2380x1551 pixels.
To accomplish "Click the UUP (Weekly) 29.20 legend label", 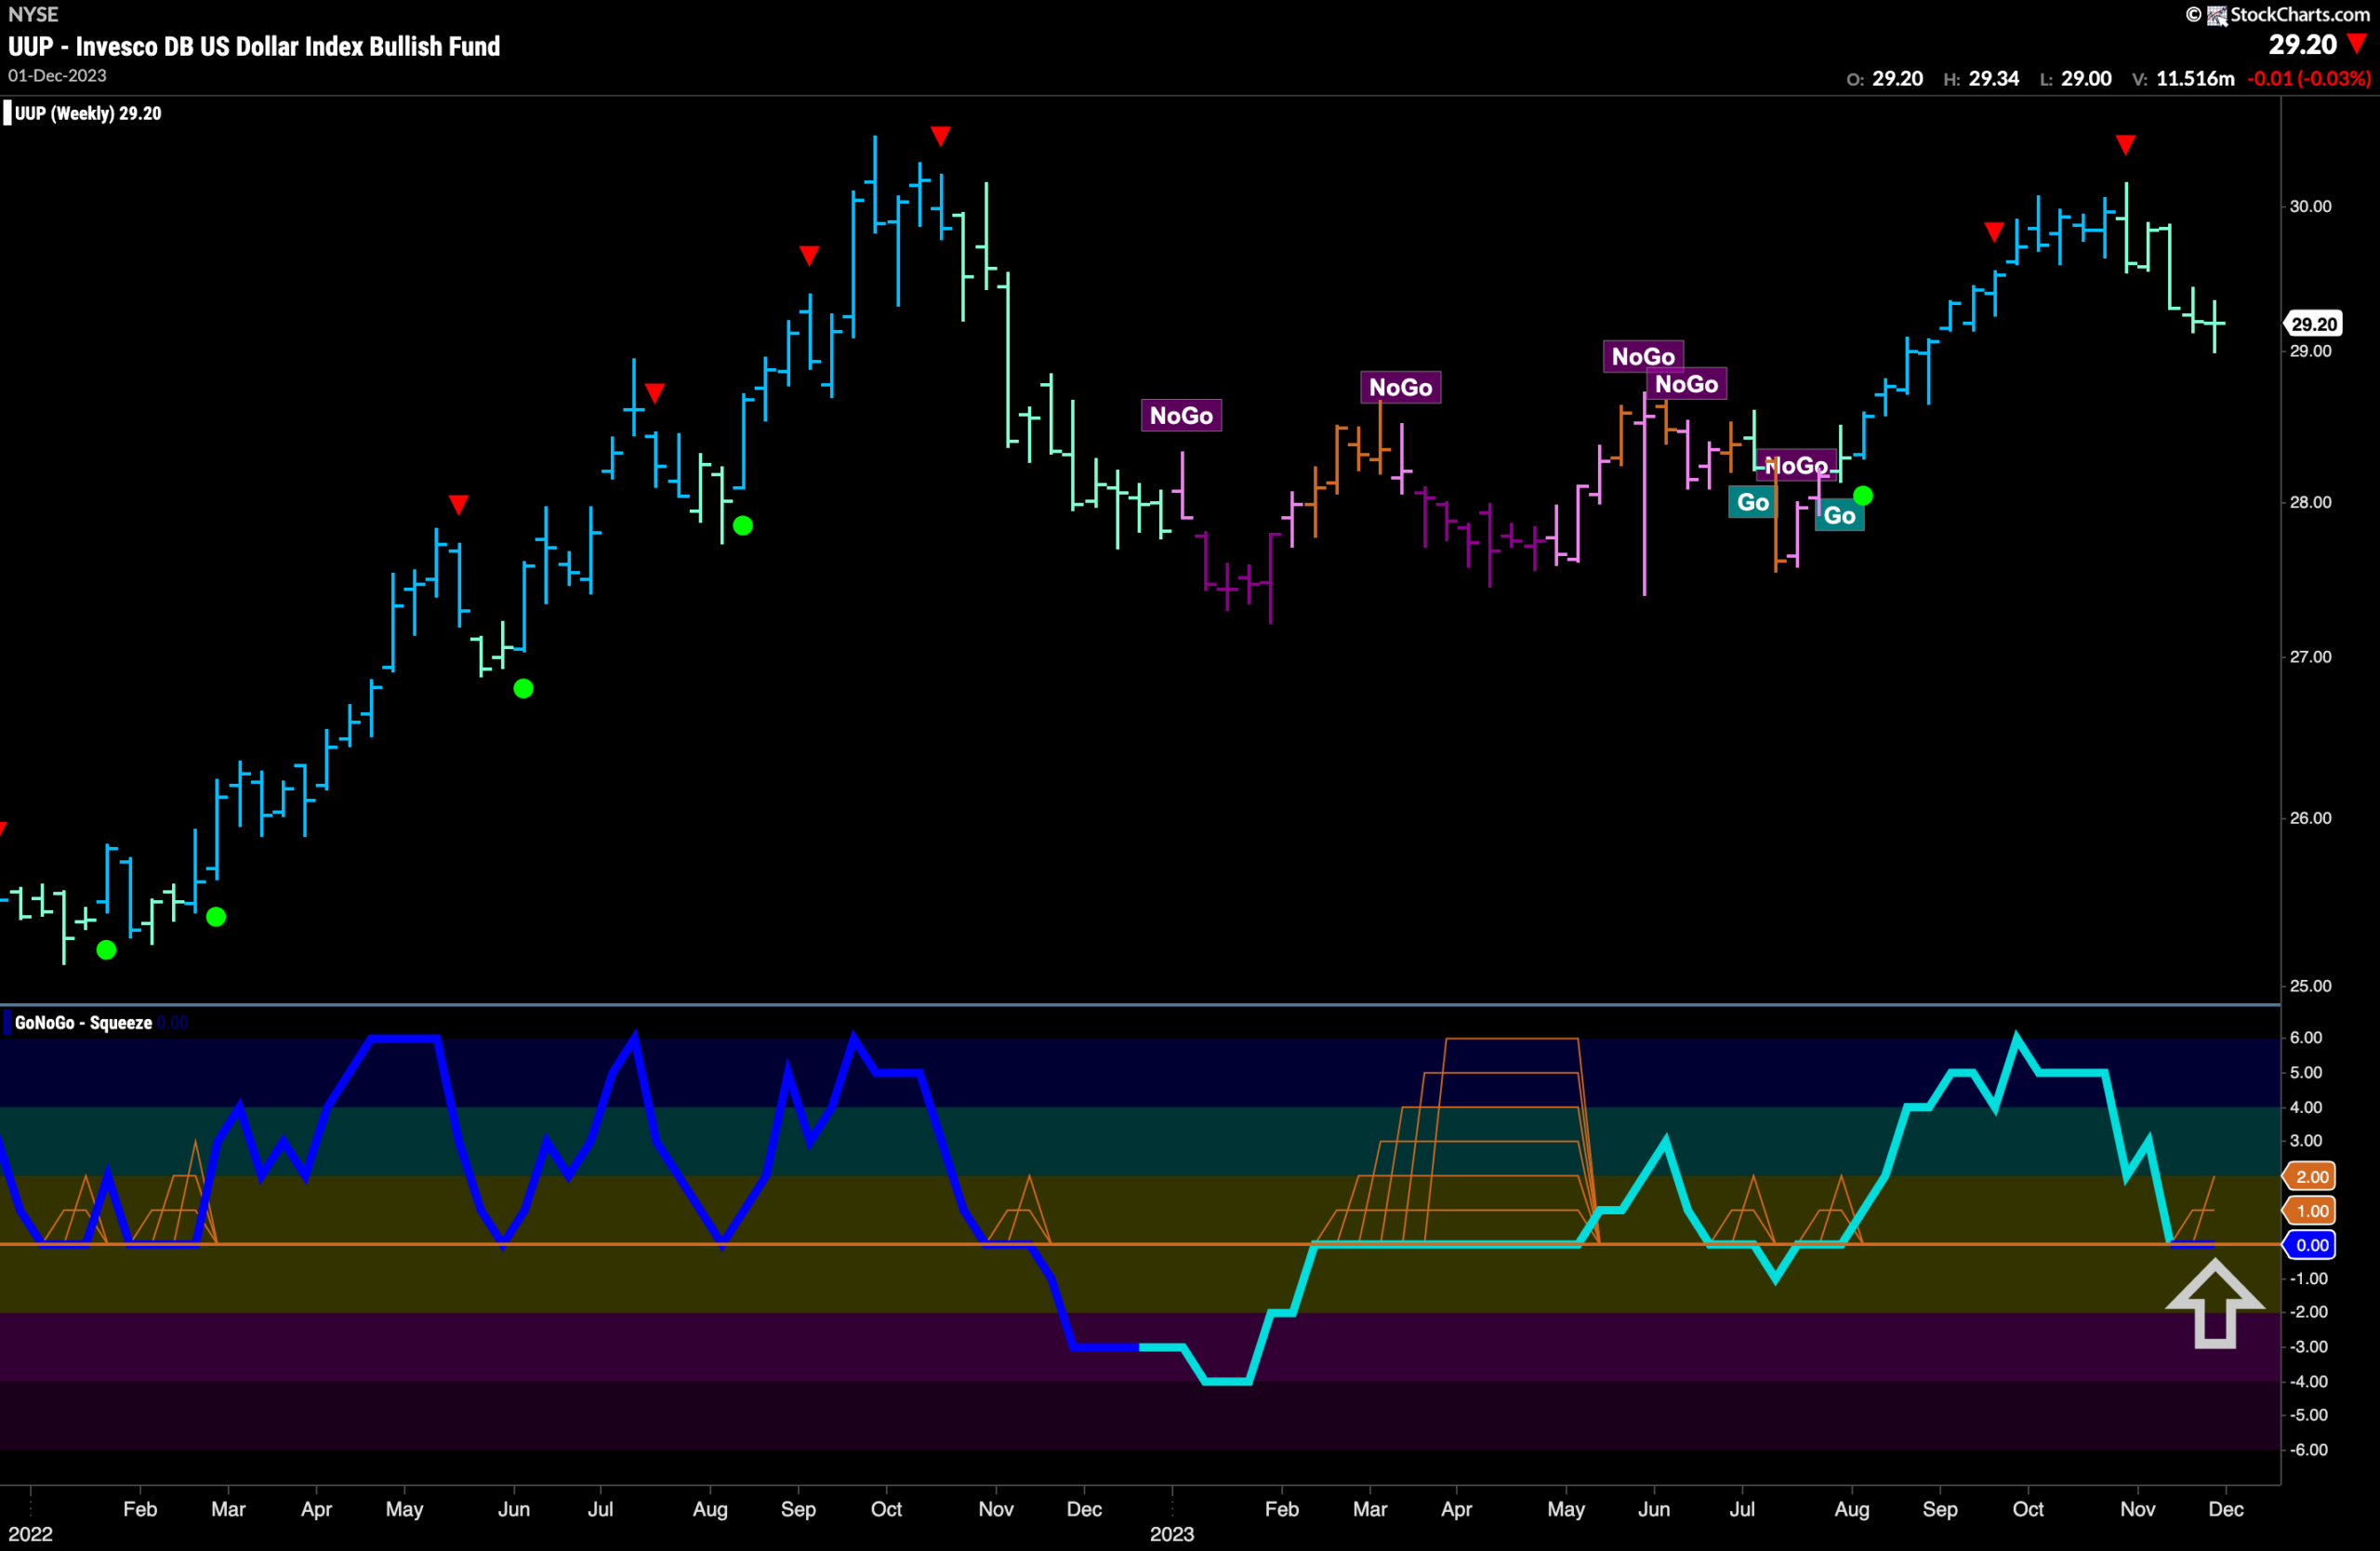I will coord(88,113).
